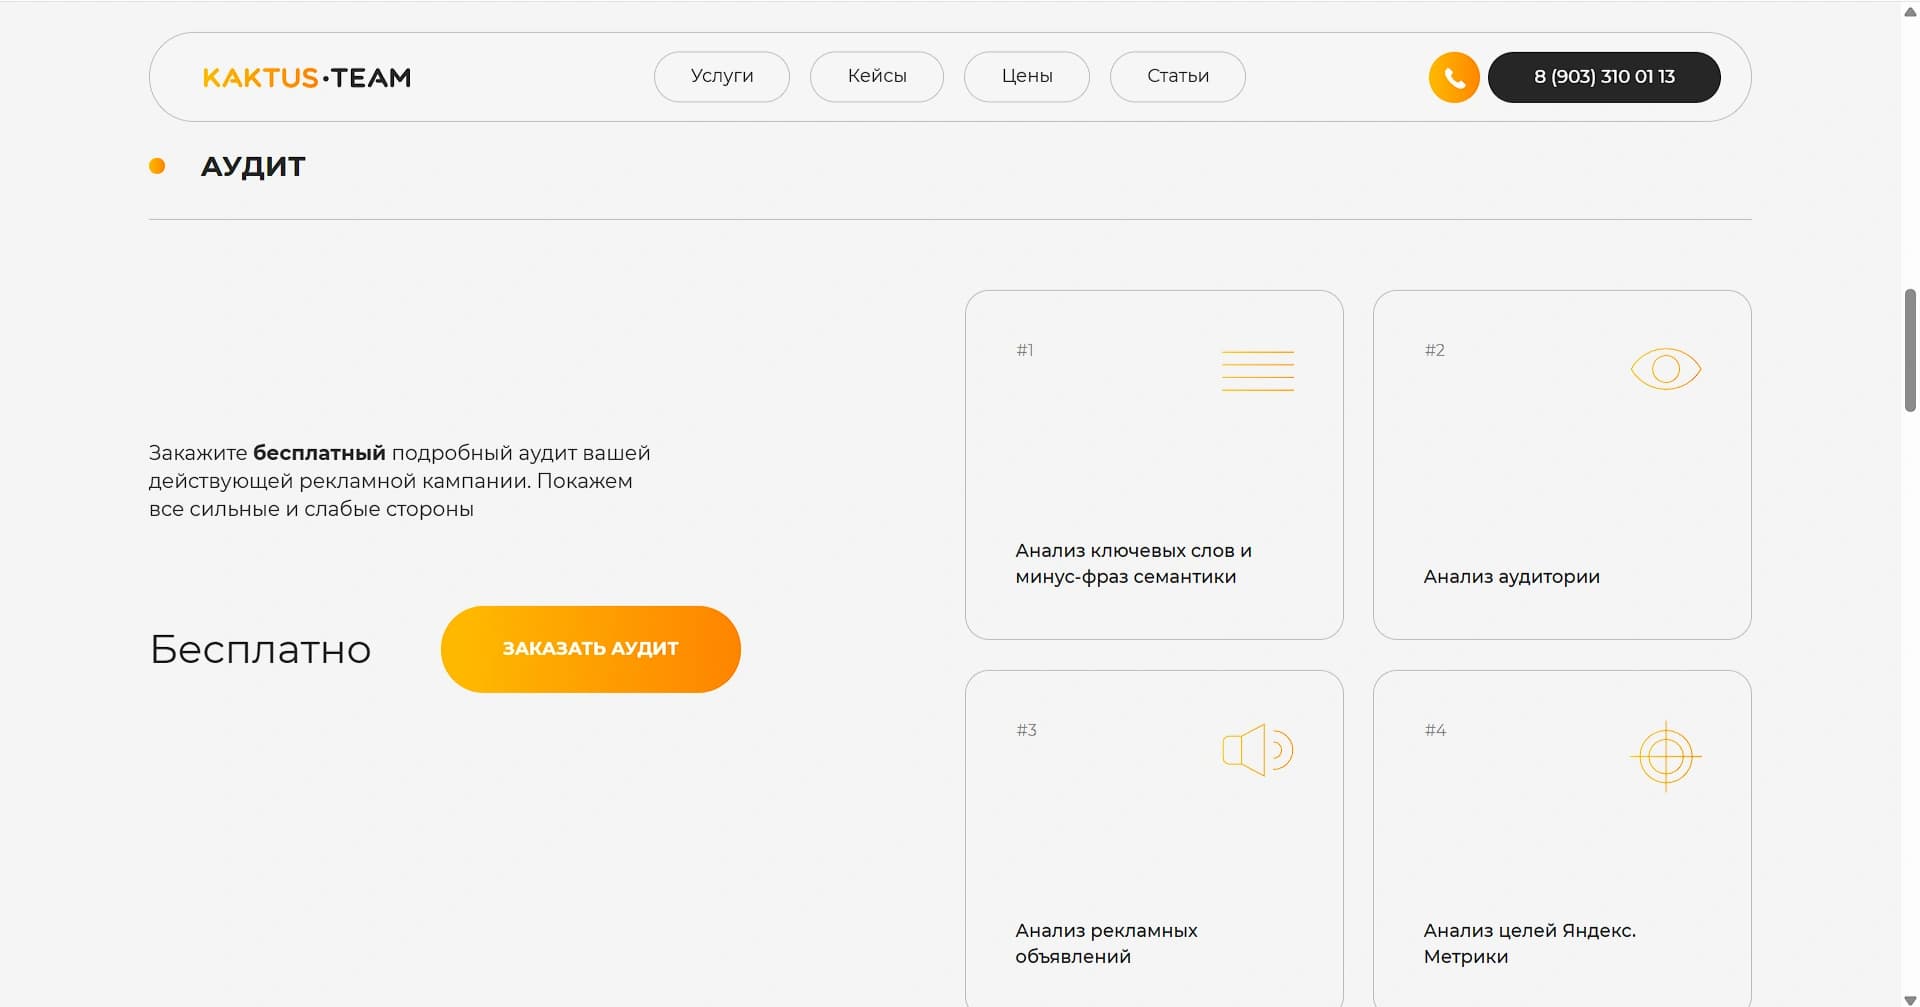
Task: Click the orange phone call icon
Action: click(x=1453, y=76)
